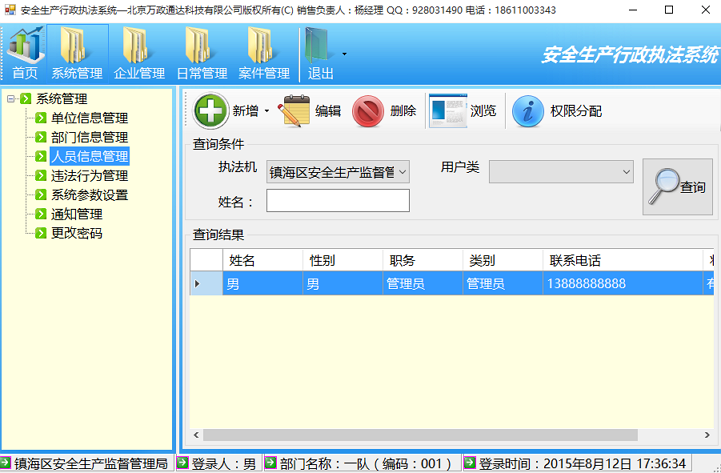721x473 pixels.
Task: Open the 用户类 user type dropdown
Action: (x=626, y=172)
